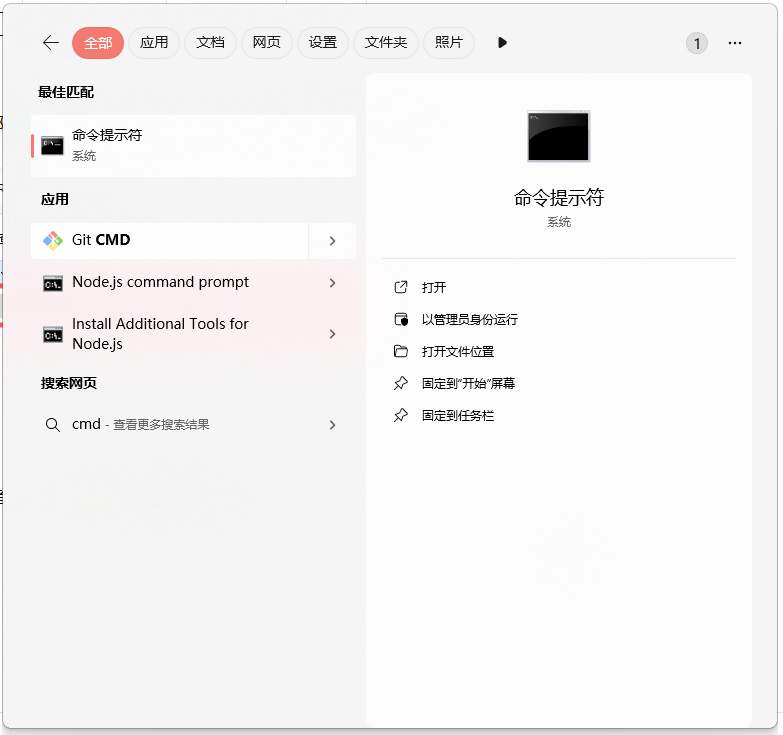Switch to the 文件夹 filter tab
The height and width of the screenshot is (735, 783).
(x=386, y=43)
